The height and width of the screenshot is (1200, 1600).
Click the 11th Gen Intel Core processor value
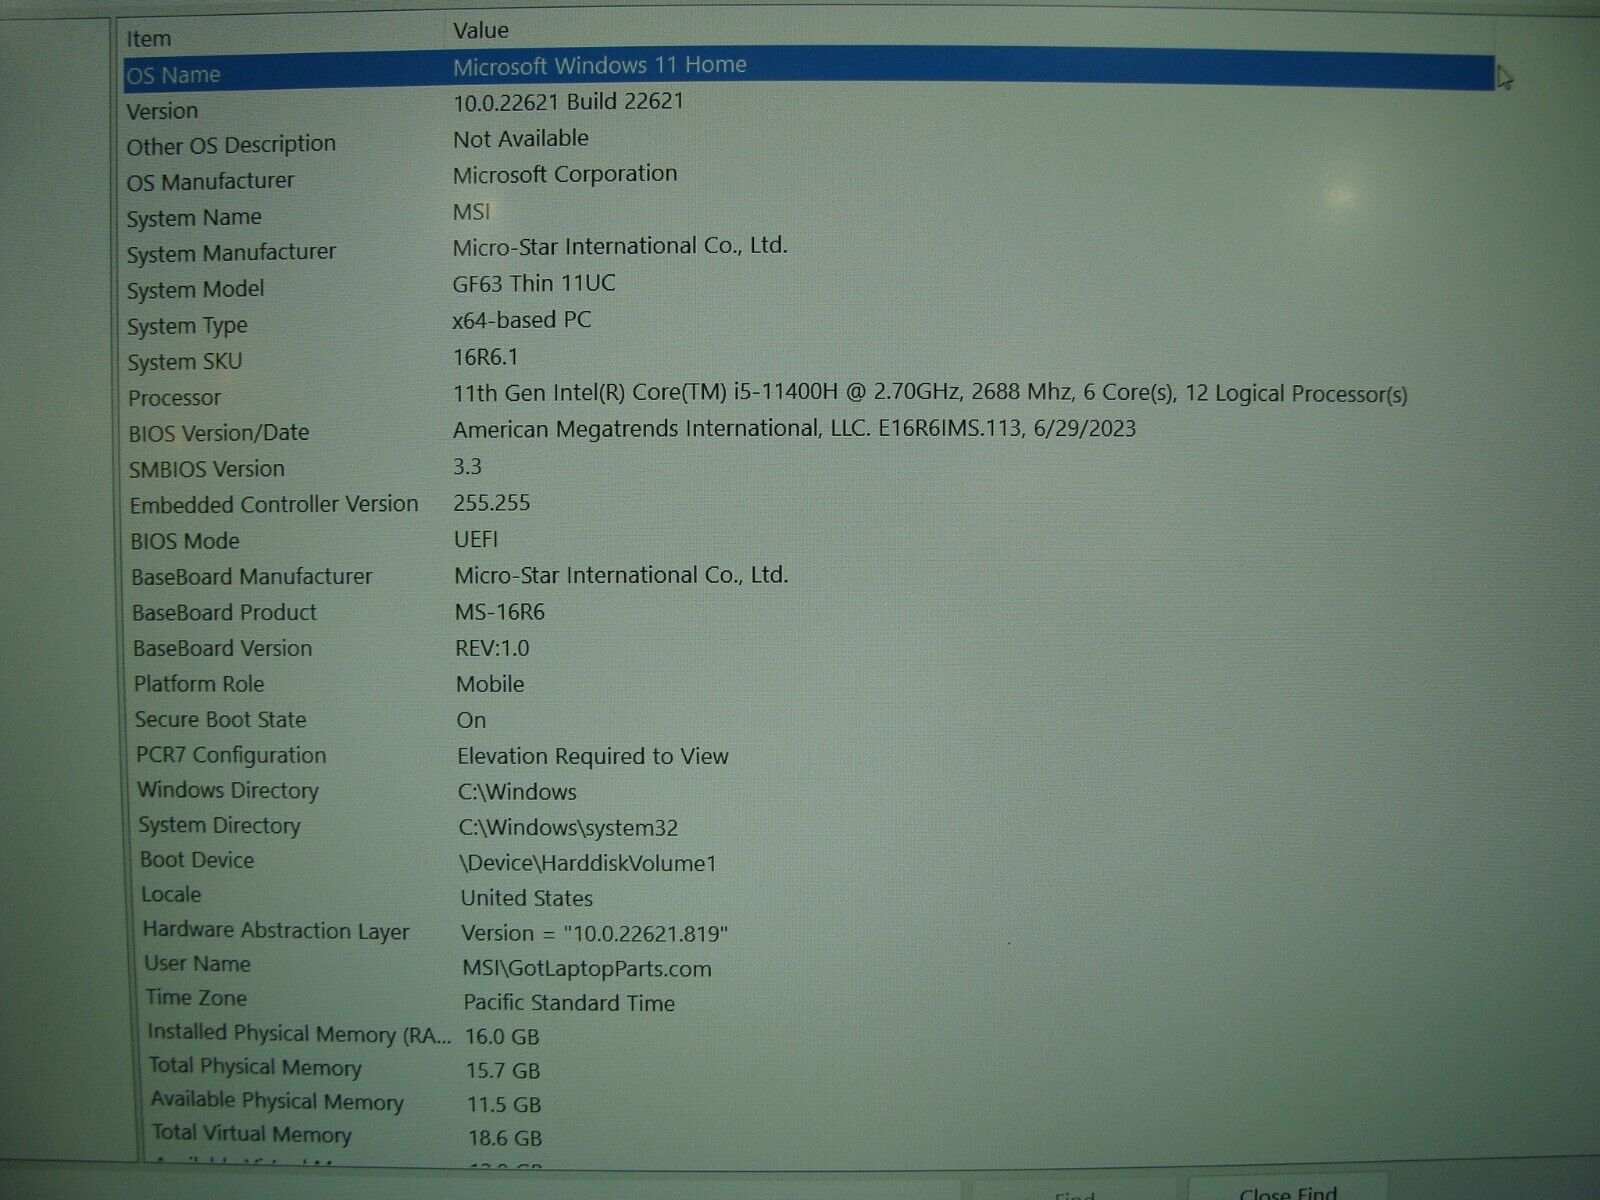(x=930, y=394)
